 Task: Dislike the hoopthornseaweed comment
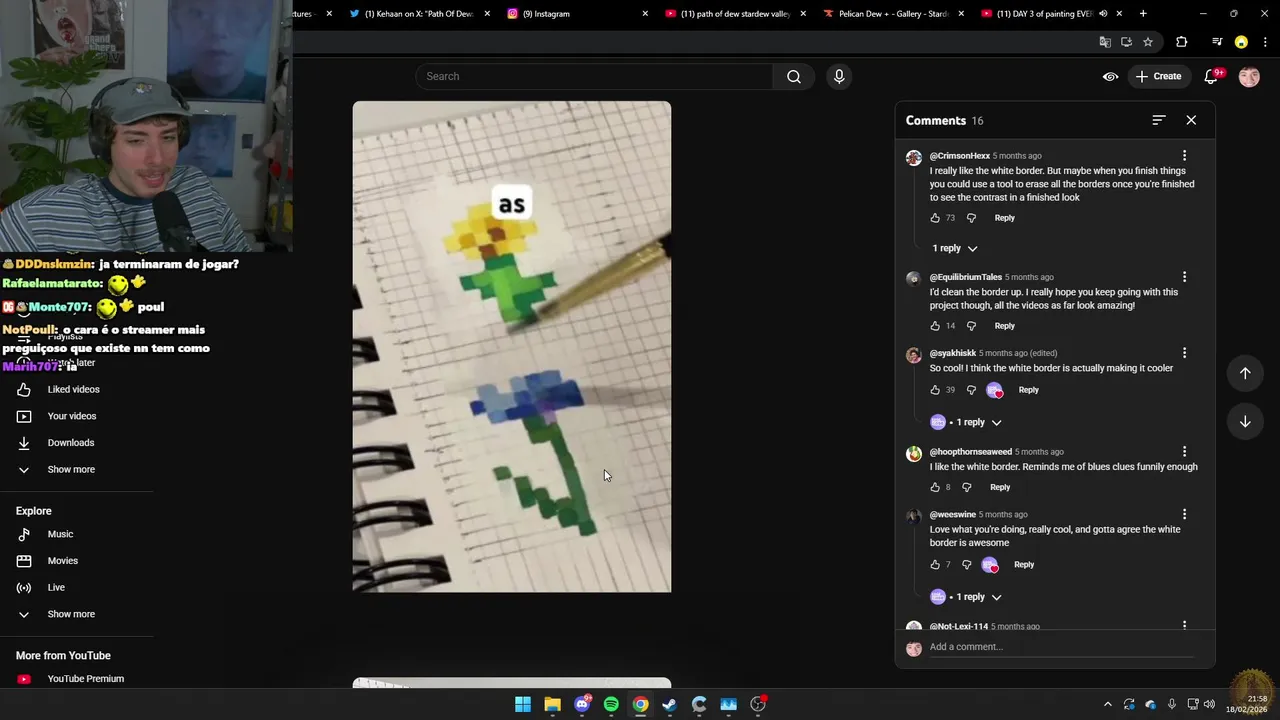tap(967, 487)
